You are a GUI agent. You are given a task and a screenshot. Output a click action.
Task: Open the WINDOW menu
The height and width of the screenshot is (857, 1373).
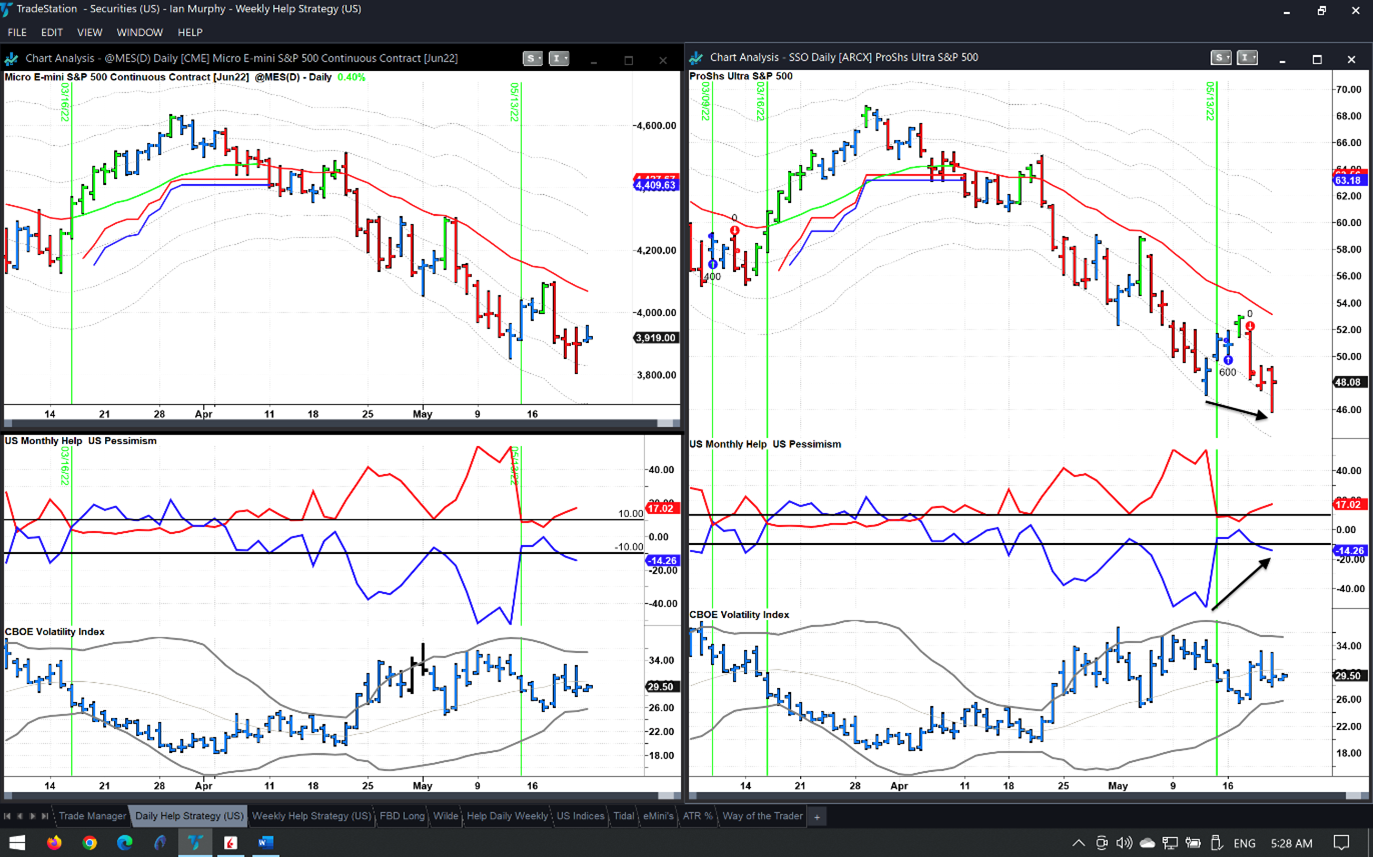pos(139,33)
